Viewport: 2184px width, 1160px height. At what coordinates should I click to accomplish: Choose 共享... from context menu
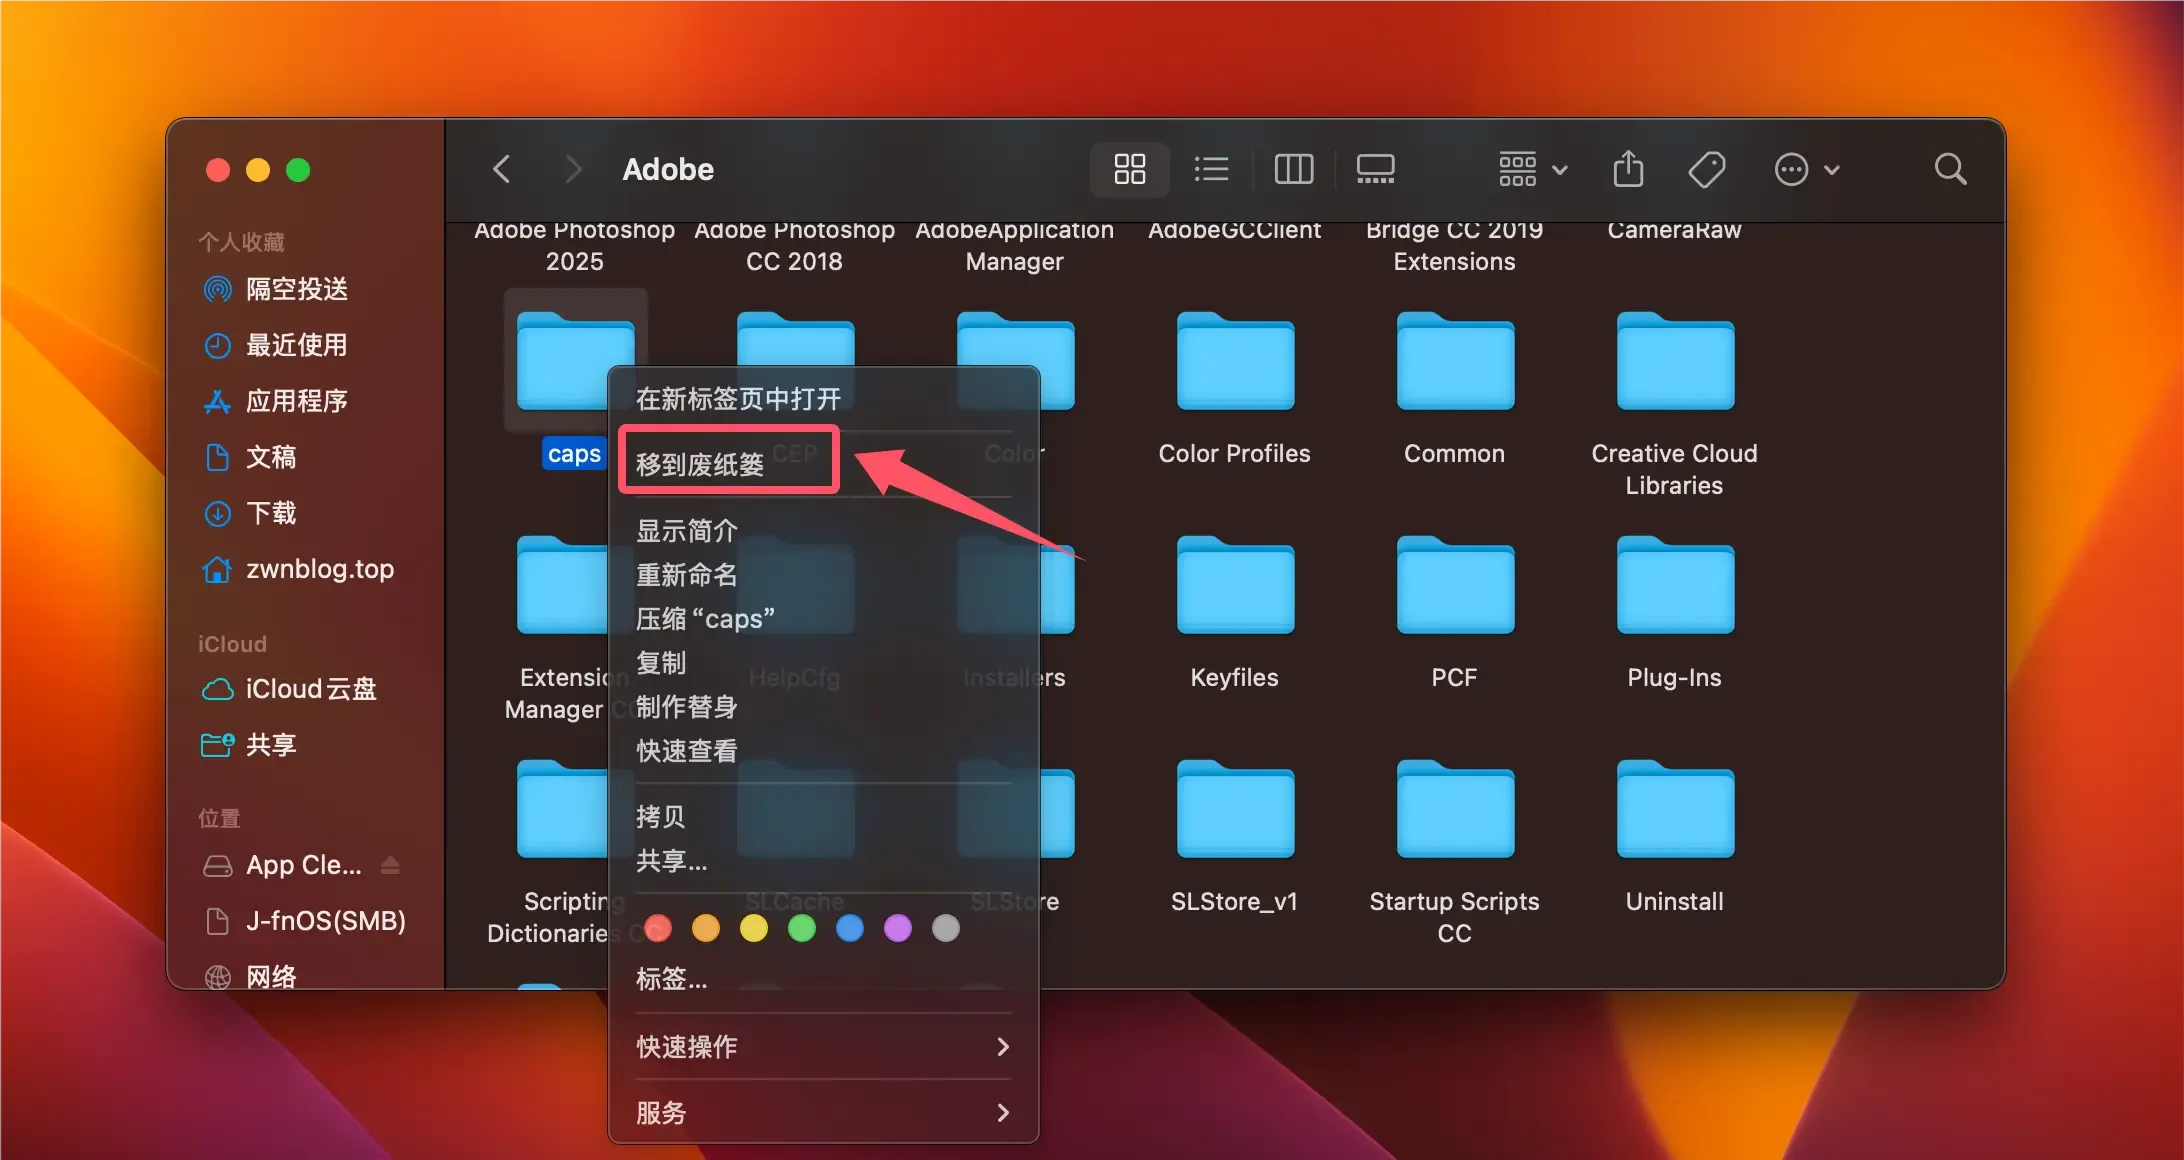click(824, 860)
